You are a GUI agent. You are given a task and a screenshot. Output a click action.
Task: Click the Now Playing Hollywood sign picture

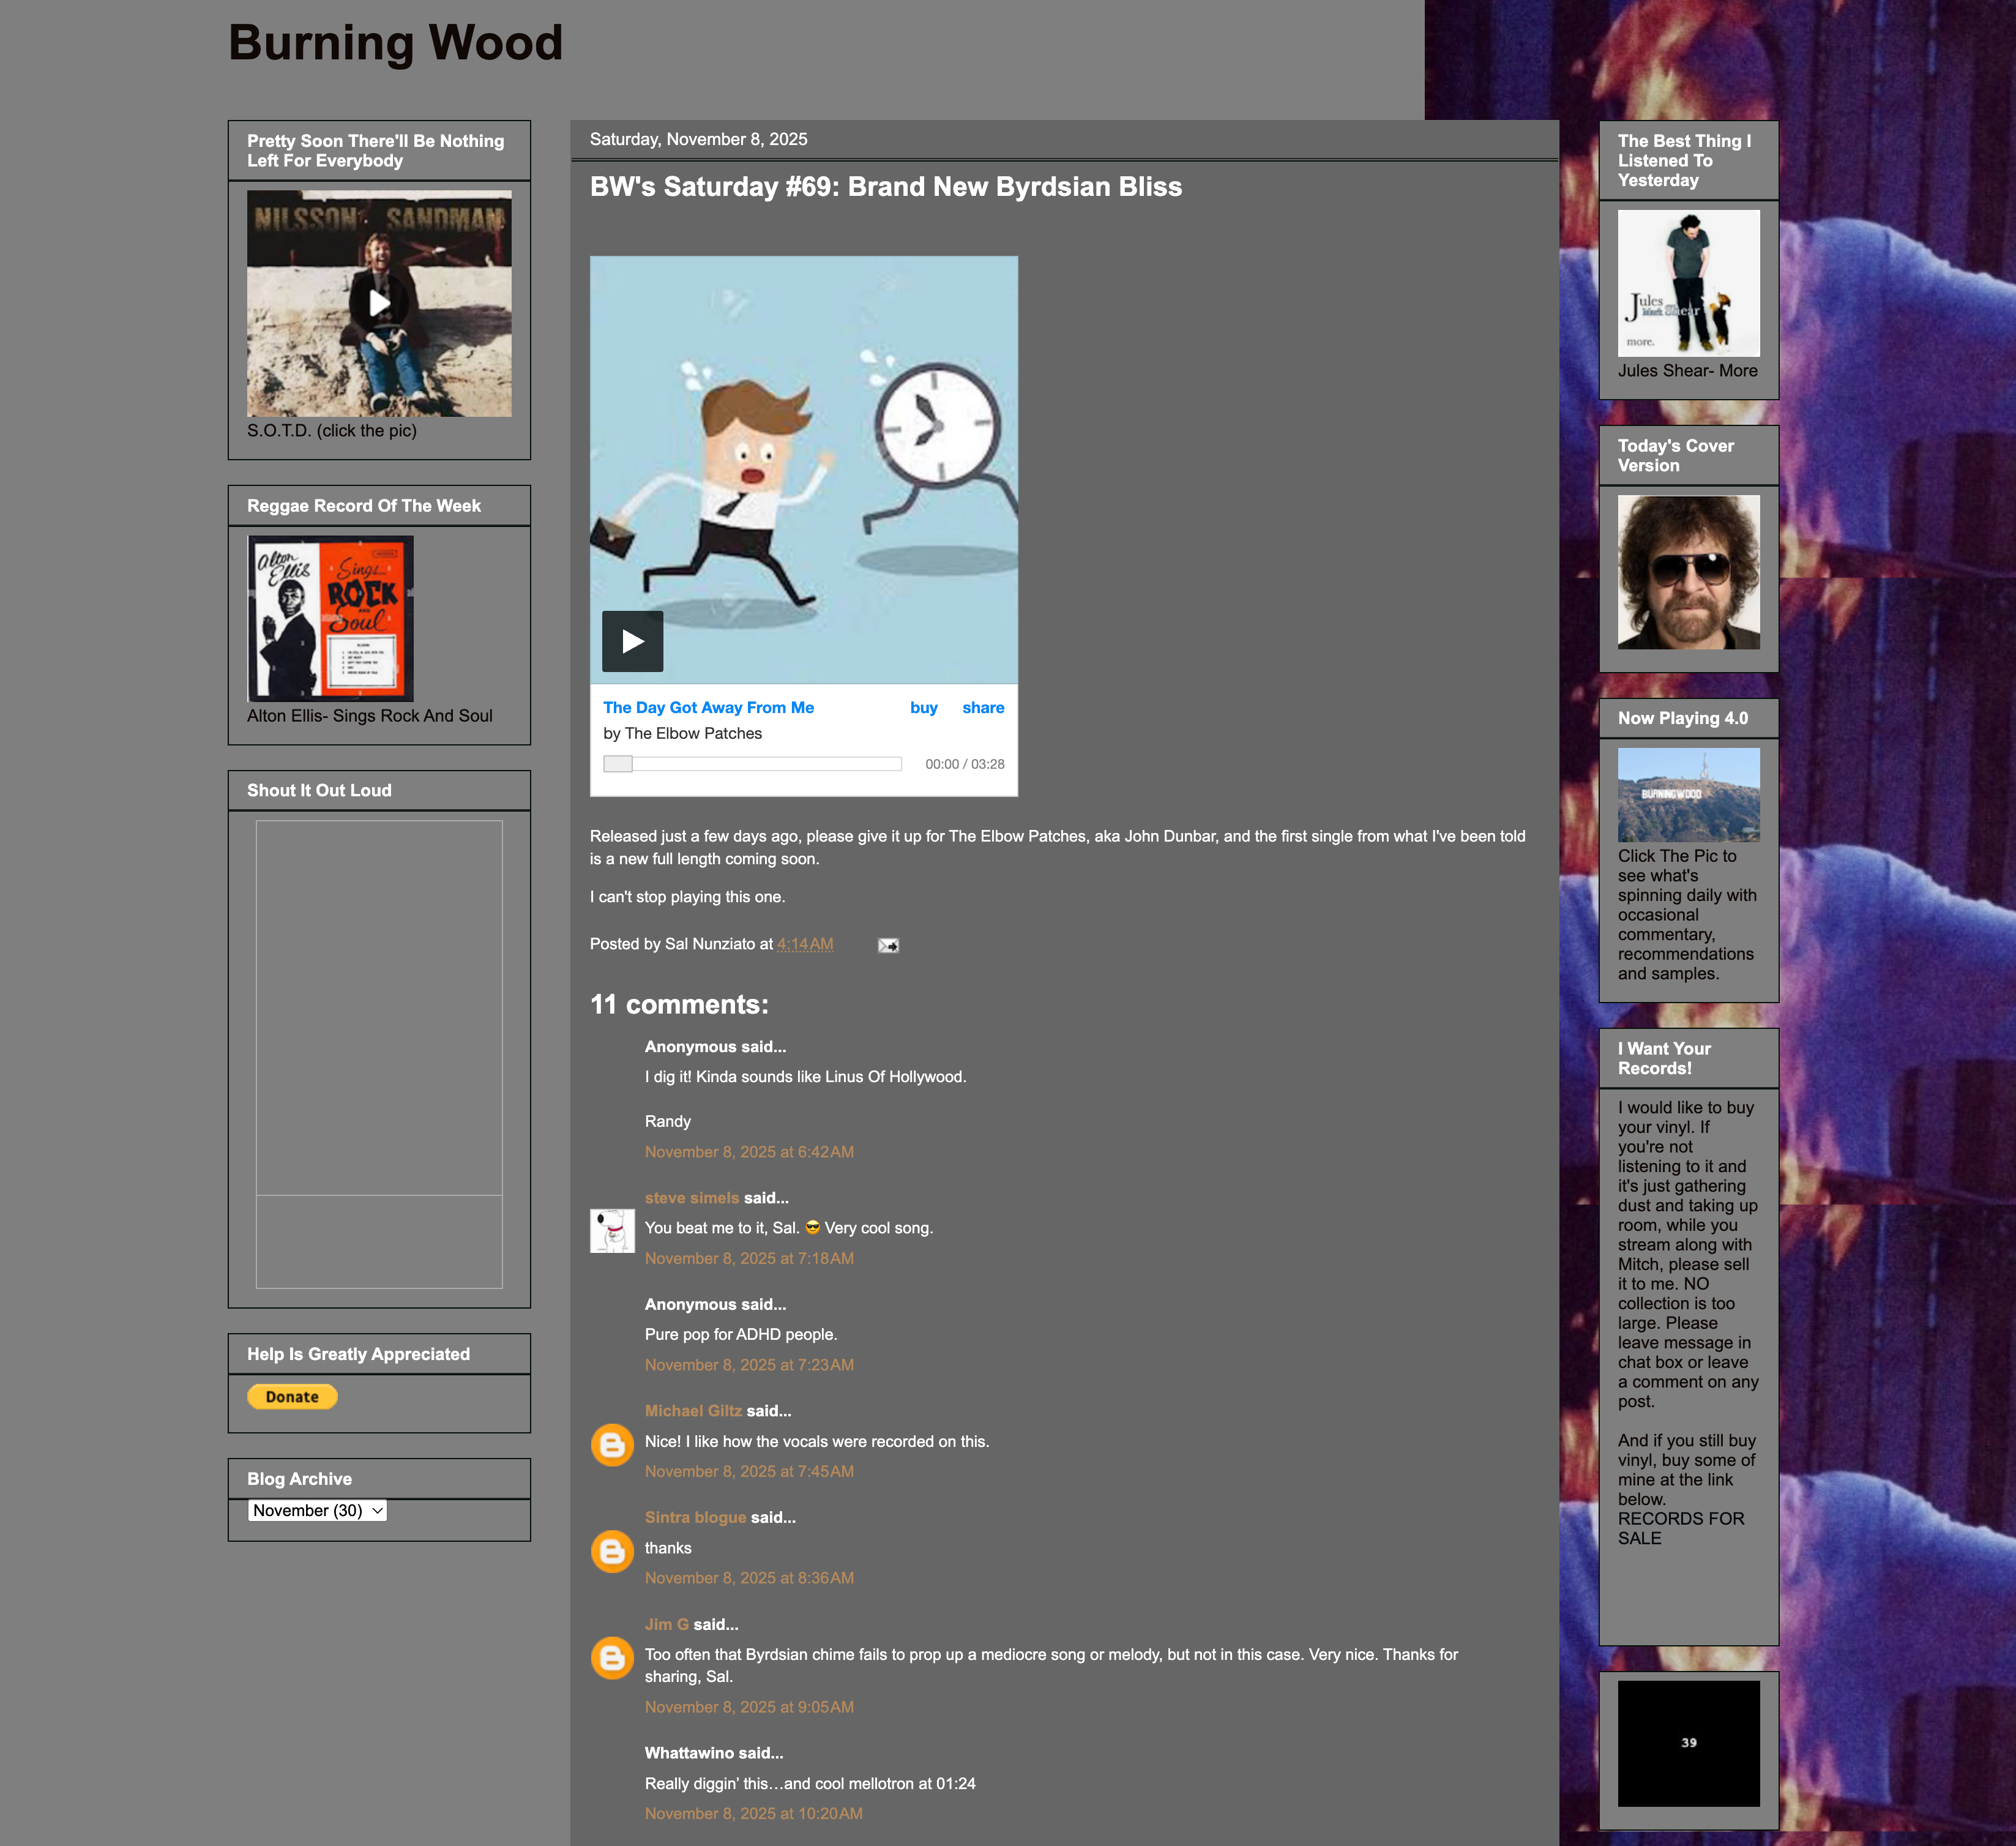[1688, 795]
